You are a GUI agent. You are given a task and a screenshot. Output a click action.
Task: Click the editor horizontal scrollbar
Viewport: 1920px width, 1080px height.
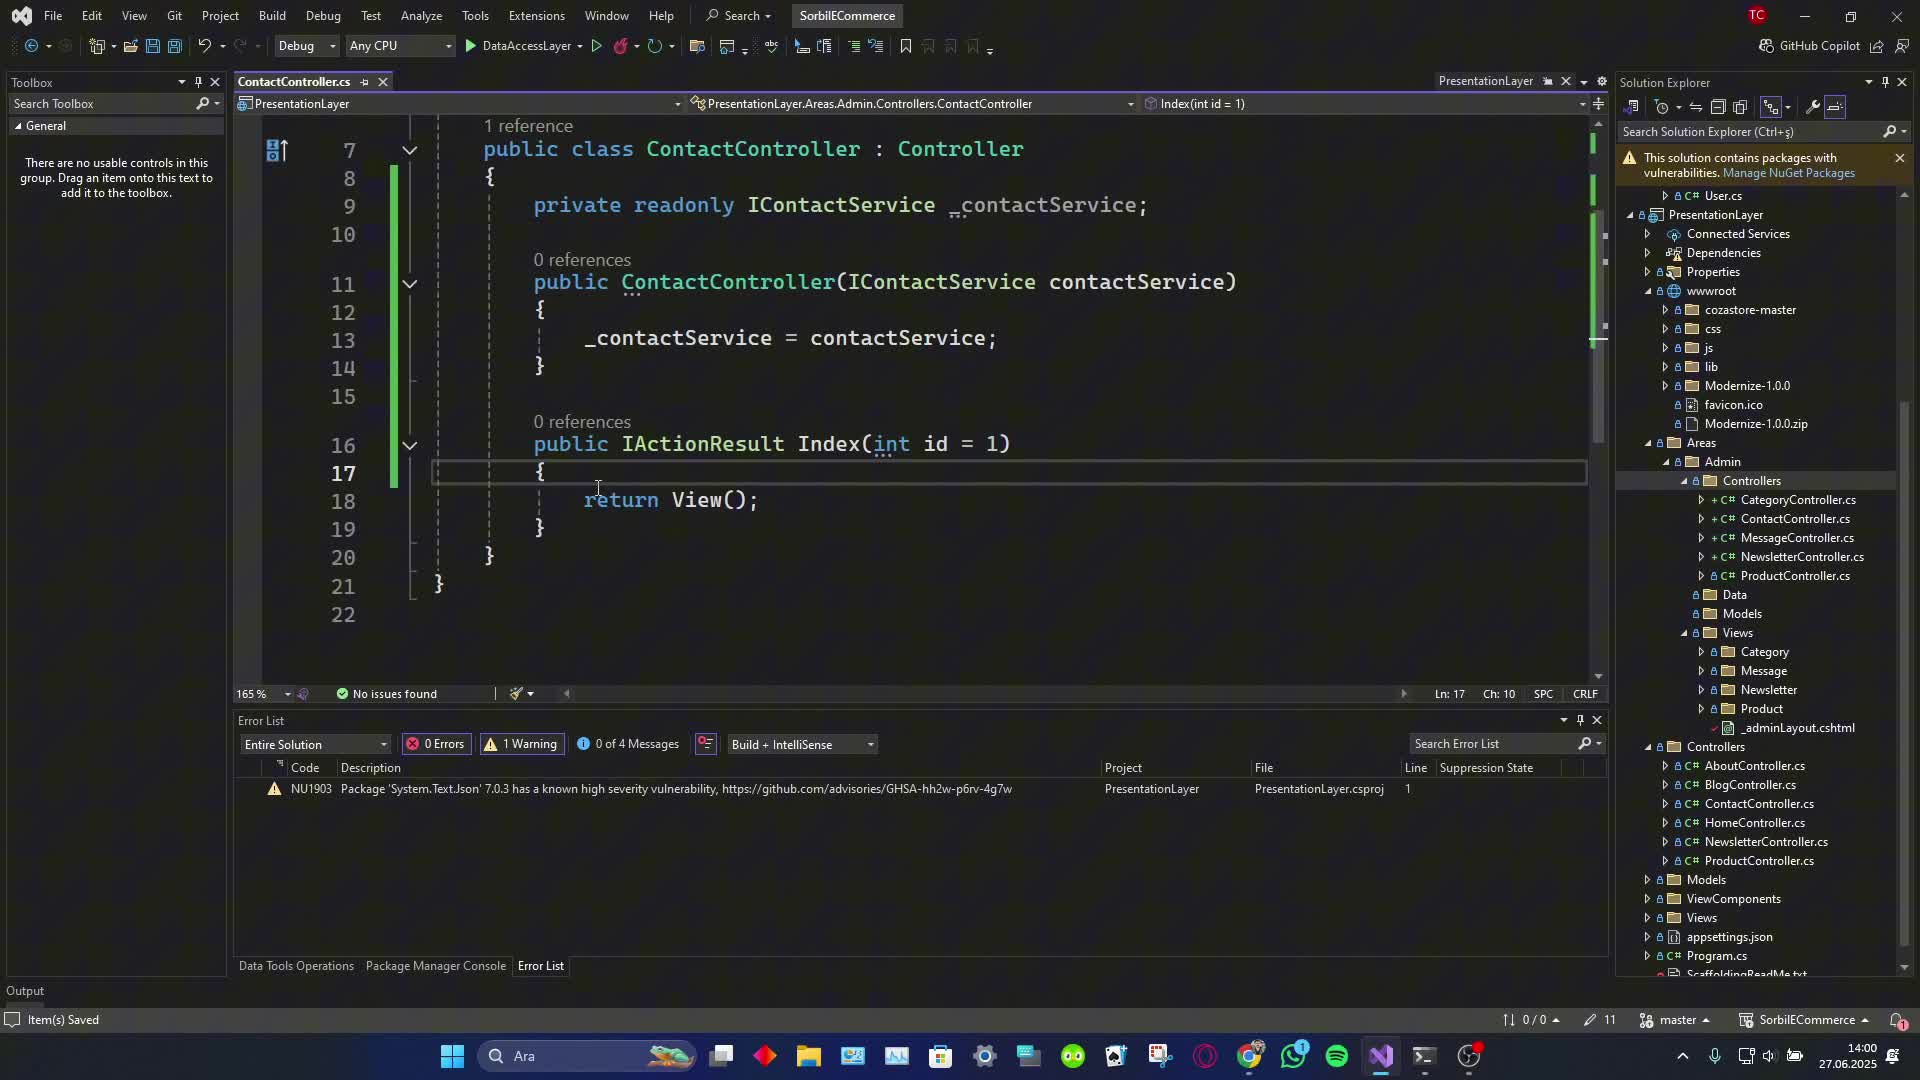click(x=985, y=694)
